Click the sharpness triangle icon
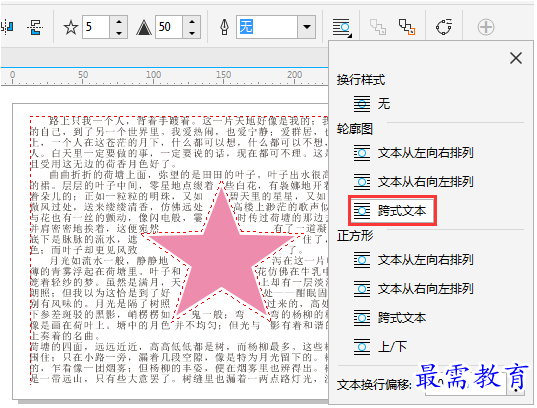 tap(144, 27)
